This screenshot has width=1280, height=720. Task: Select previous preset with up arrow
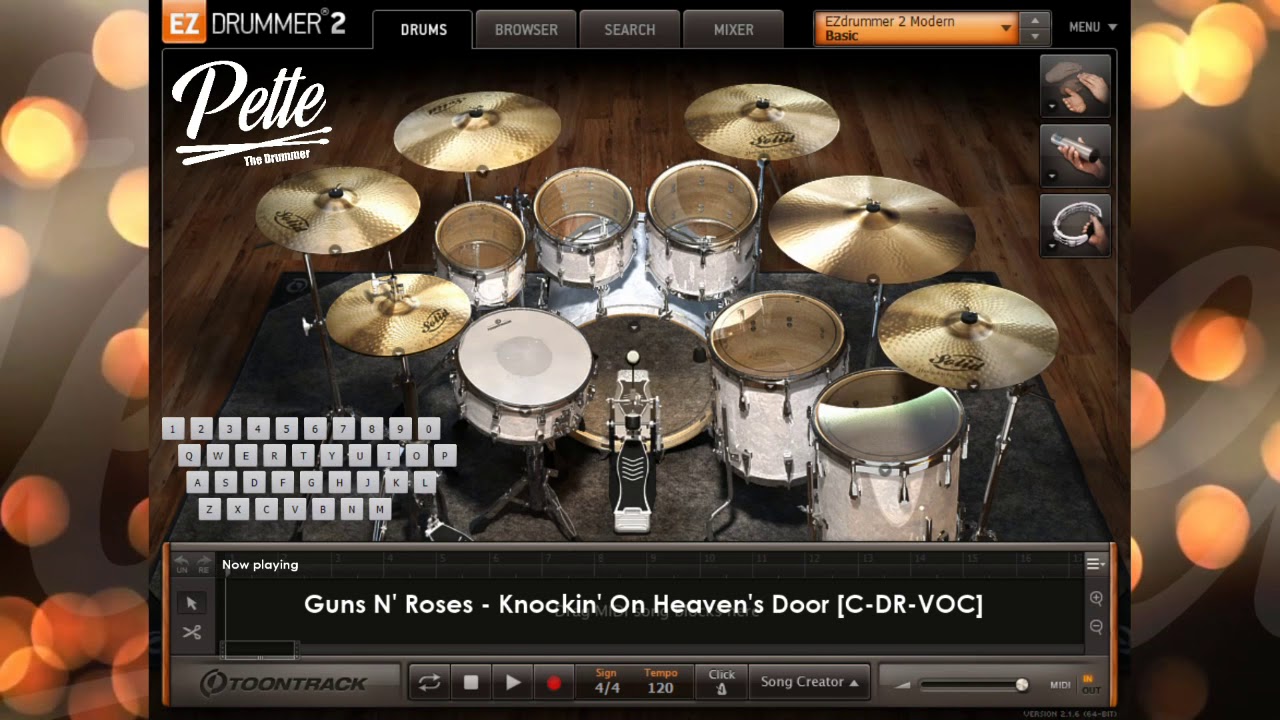tap(1035, 20)
